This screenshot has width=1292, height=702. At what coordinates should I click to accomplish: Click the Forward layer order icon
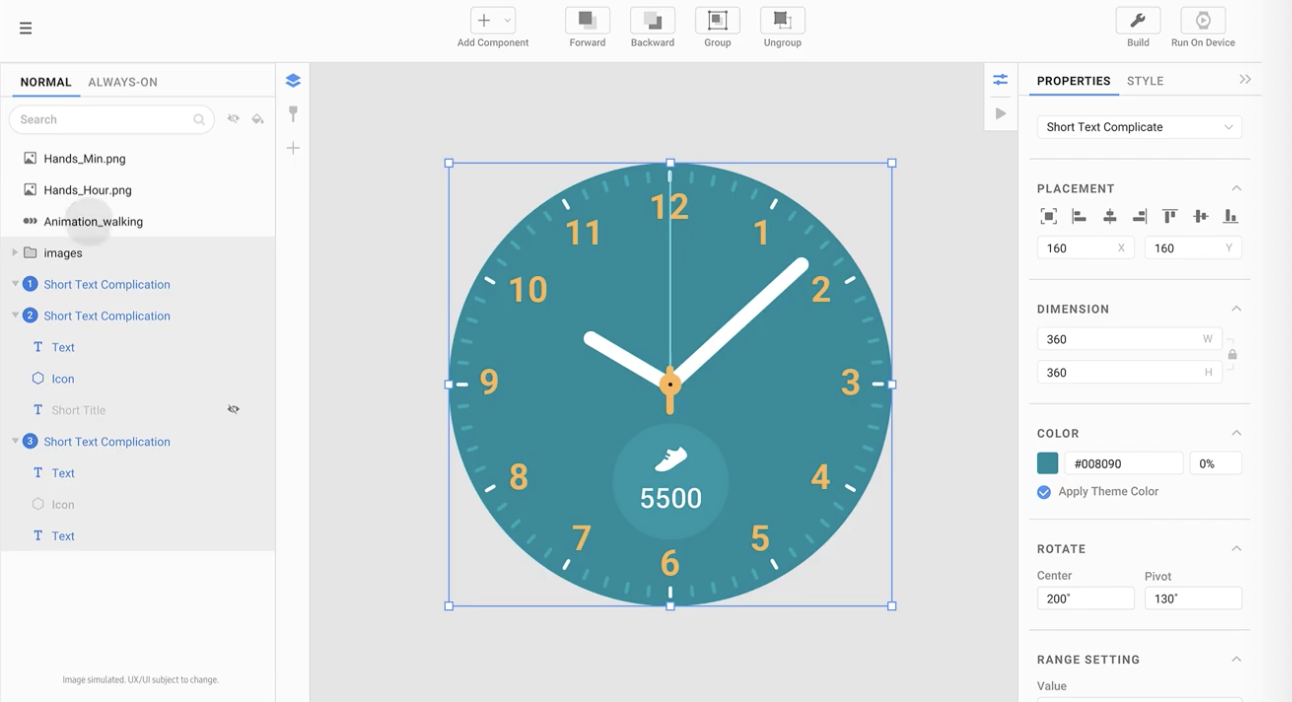(587, 21)
